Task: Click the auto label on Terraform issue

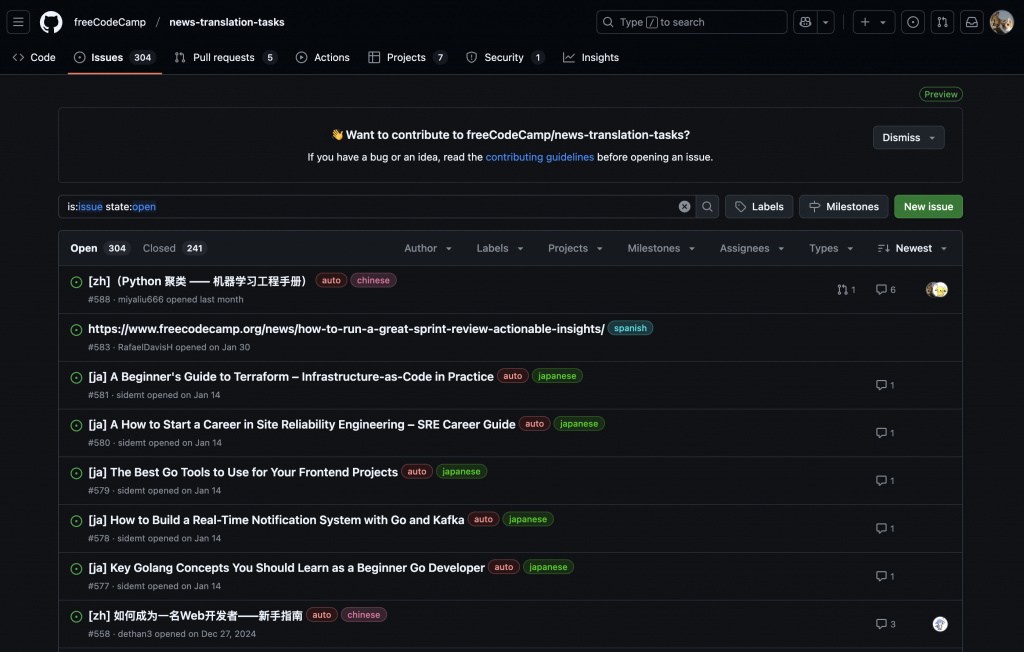Action: 513,376
